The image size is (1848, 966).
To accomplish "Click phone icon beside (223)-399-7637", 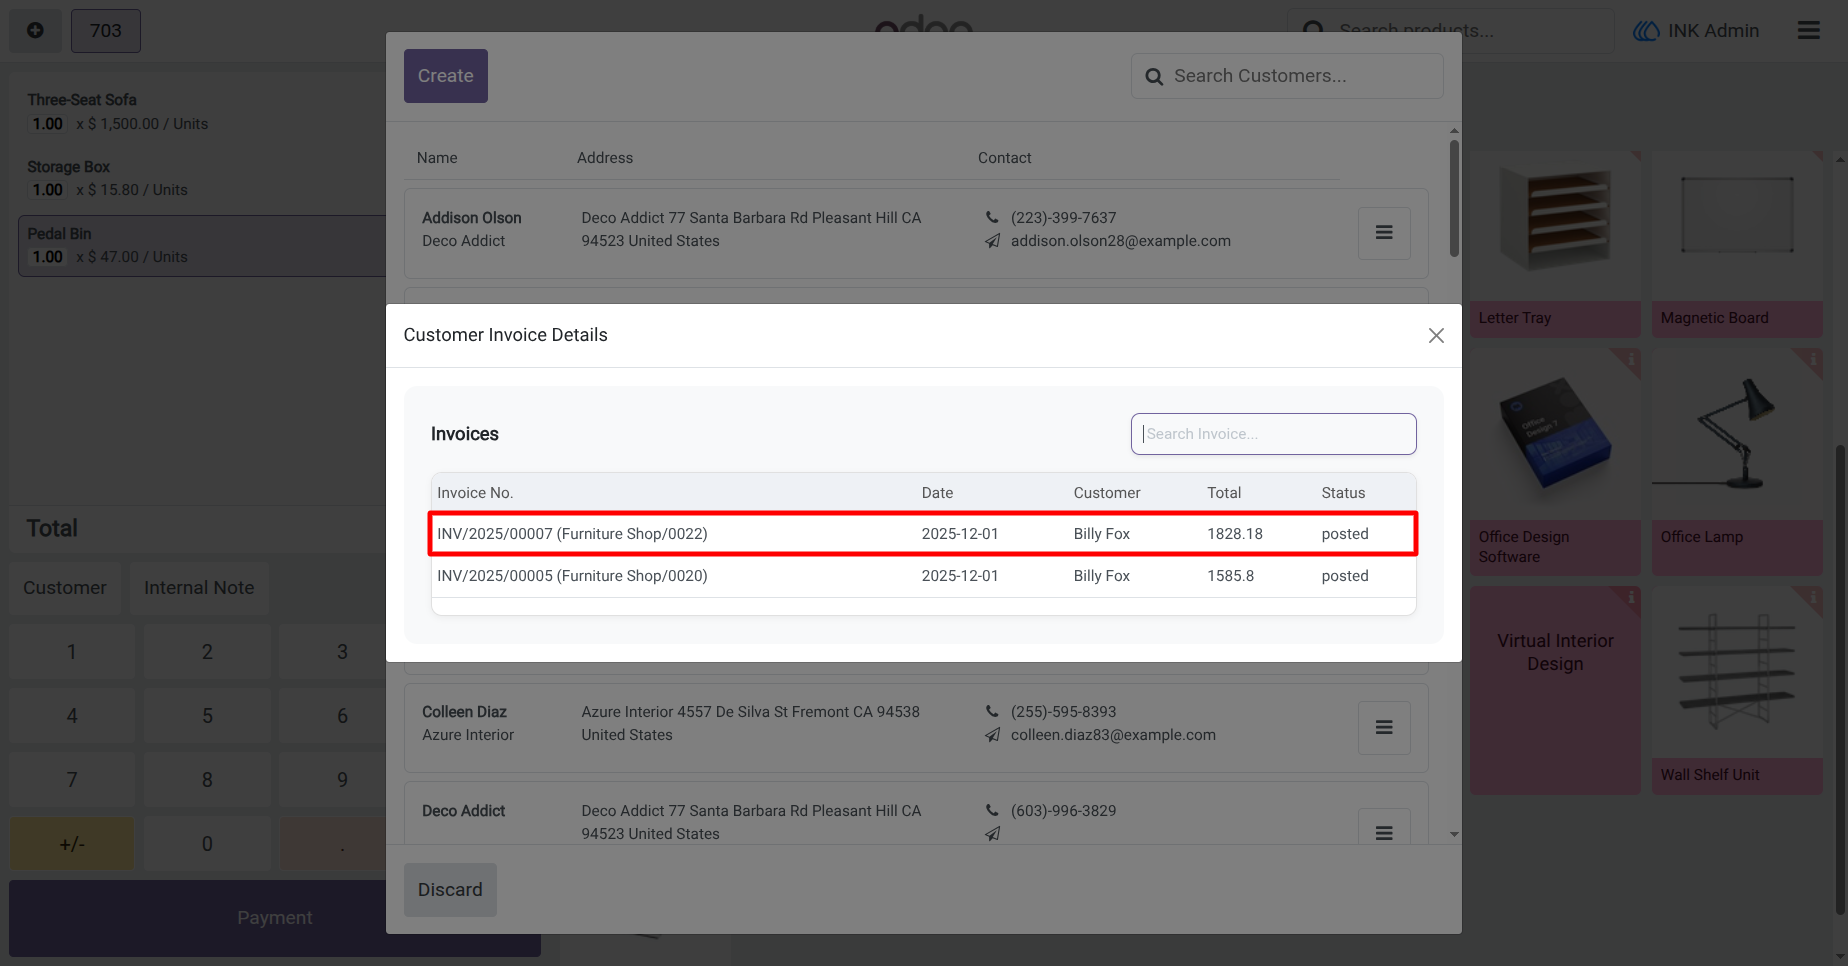I will click(992, 217).
